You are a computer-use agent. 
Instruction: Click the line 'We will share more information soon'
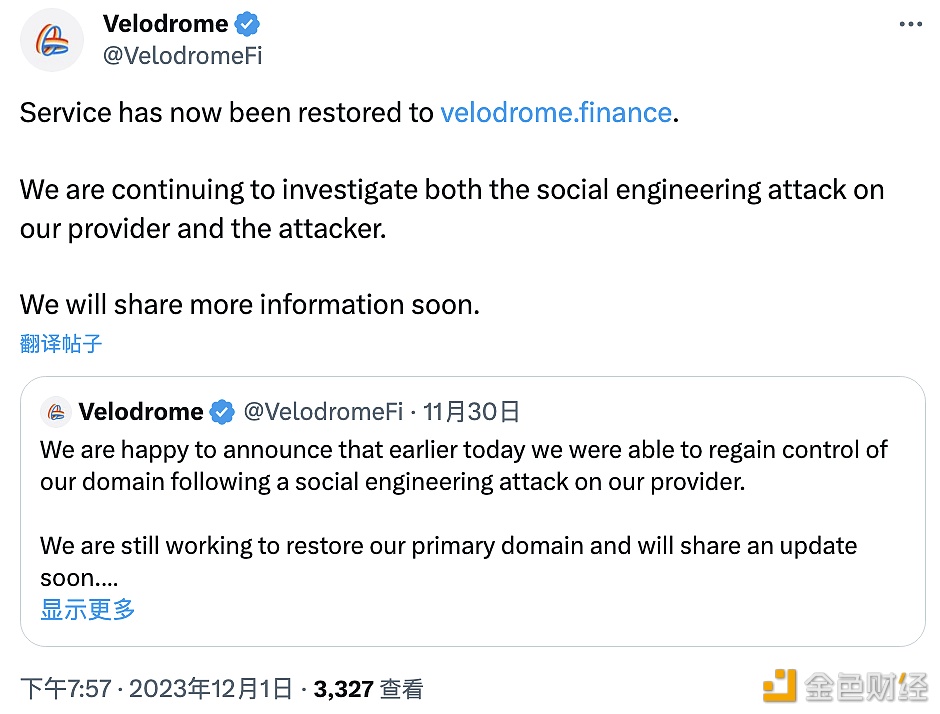click(249, 305)
